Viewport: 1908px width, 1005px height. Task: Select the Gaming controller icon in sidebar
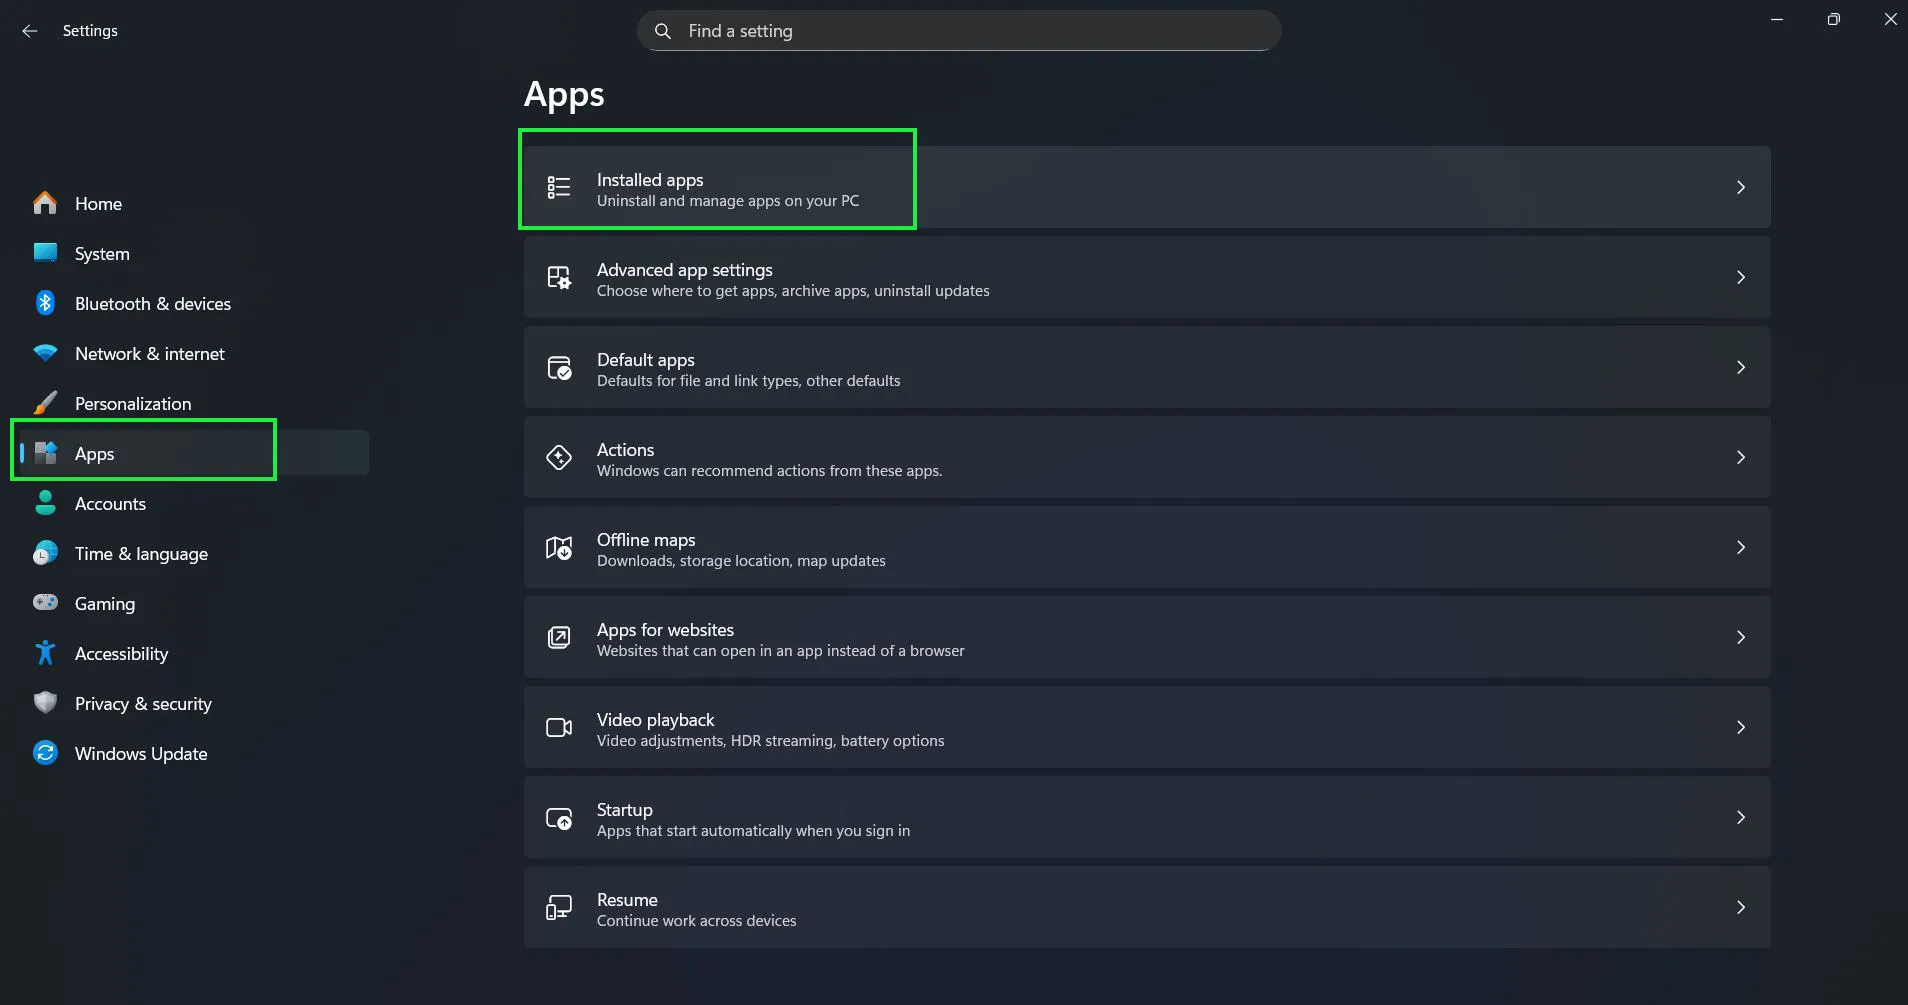tap(44, 603)
